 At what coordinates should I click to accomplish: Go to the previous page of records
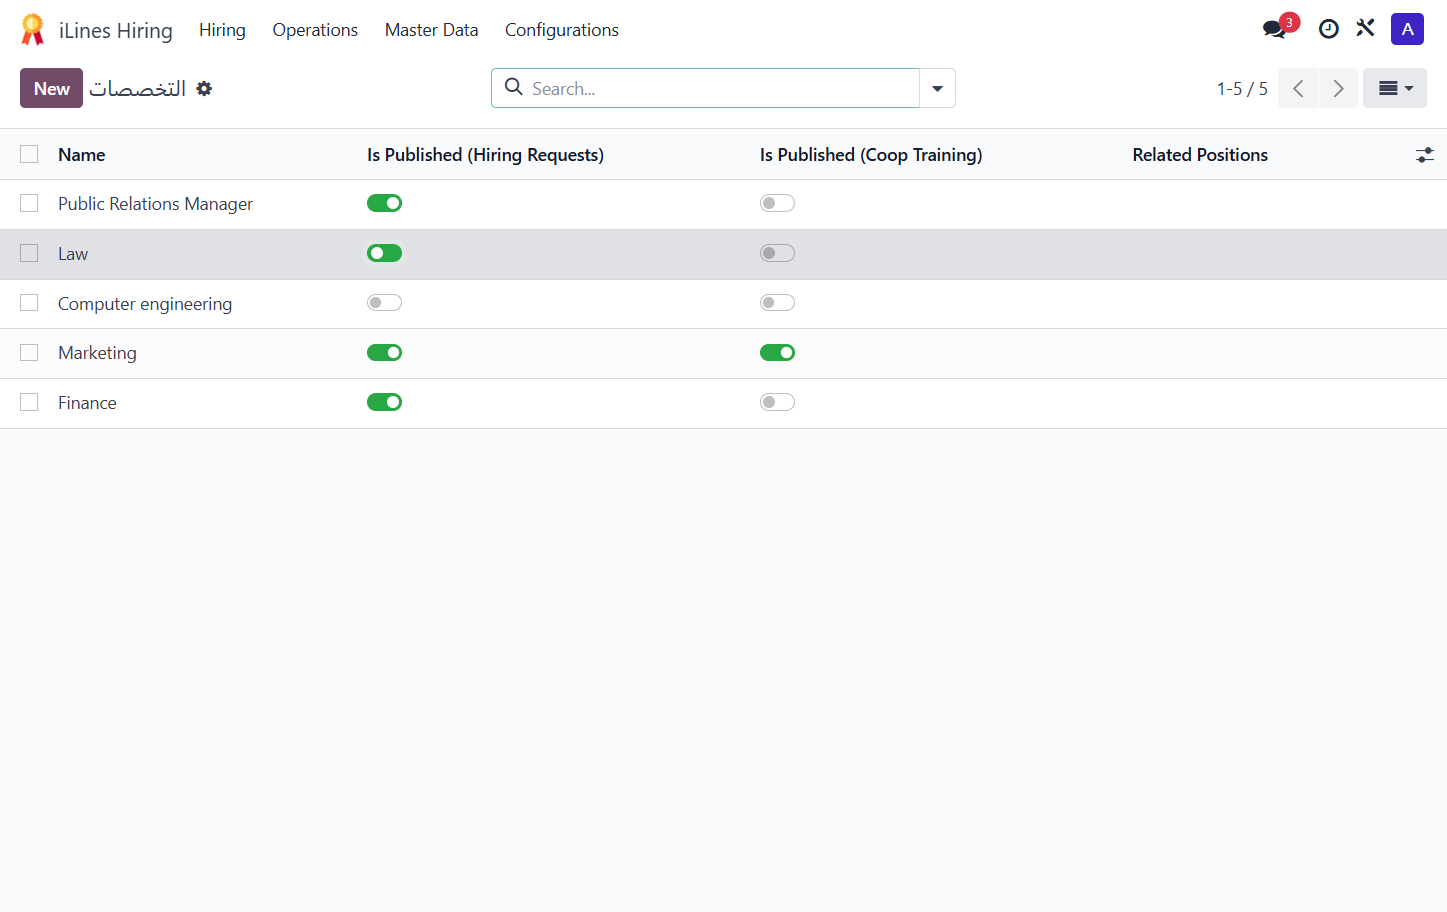tap(1298, 88)
